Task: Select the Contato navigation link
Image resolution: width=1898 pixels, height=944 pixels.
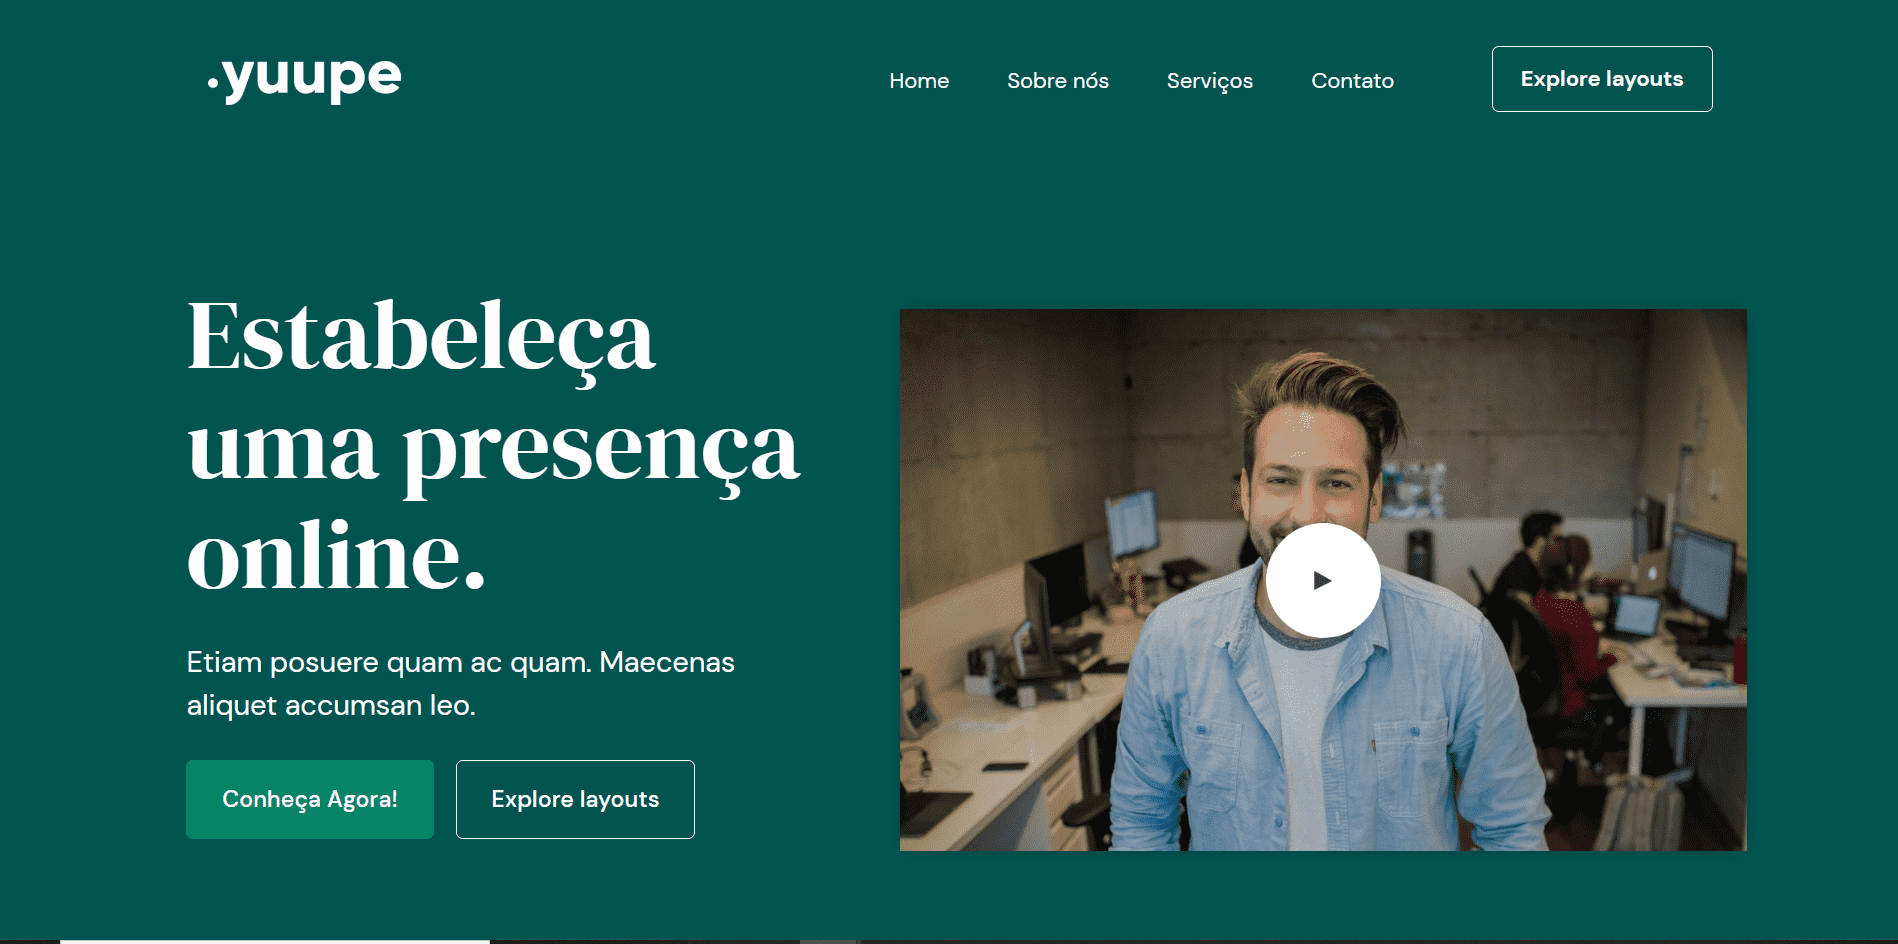Action: 1352,80
